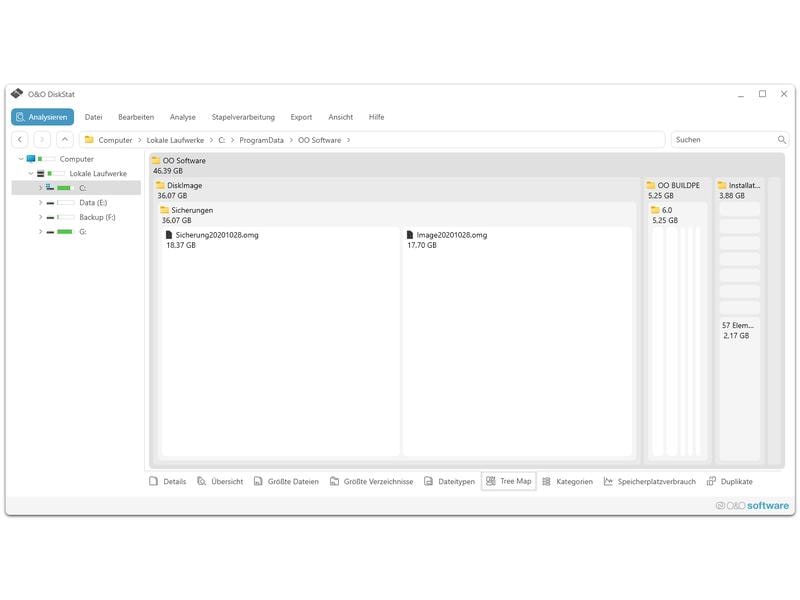Select C: in the breadcrumb path
The image size is (800, 600).
[221, 140]
